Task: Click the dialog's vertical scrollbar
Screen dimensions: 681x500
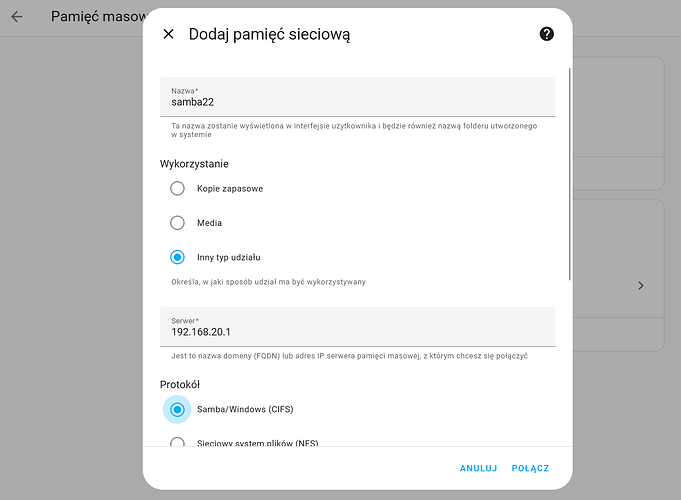Action: point(570,172)
